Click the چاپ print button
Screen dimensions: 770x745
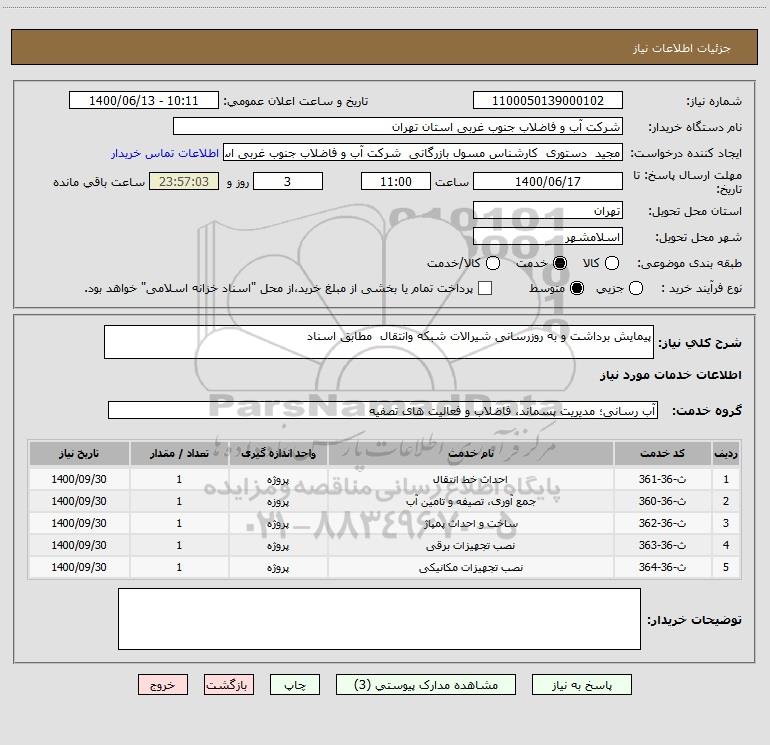295,685
